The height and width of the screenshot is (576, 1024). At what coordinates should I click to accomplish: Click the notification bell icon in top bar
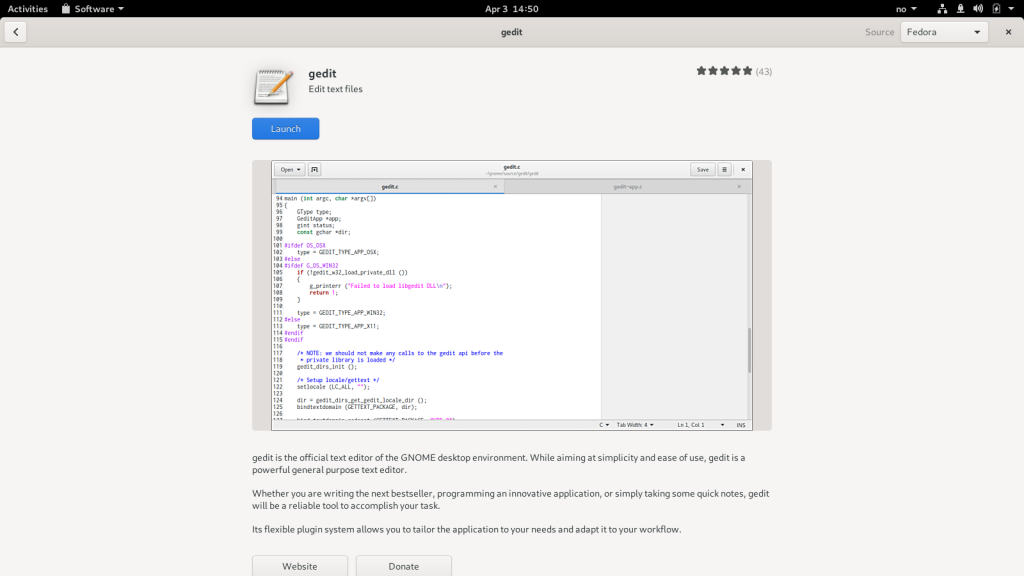pos(960,8)
